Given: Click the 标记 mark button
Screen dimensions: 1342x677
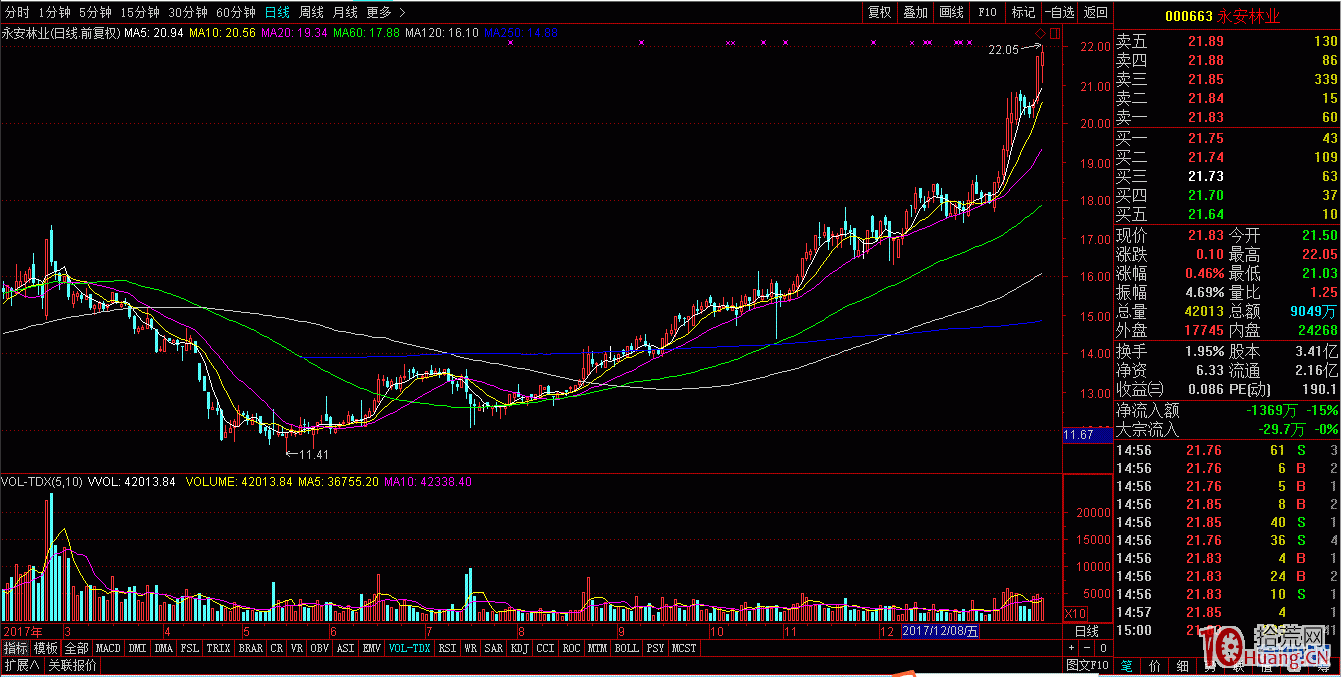Looking at the screenshot, I should pos(1023,13).
